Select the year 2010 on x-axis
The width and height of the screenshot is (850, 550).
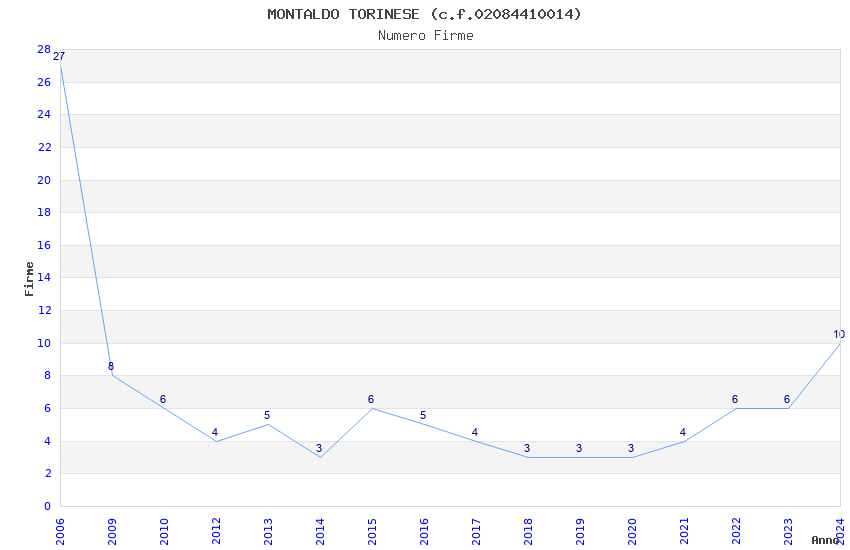pyautogui.click(x=164, y=532)
